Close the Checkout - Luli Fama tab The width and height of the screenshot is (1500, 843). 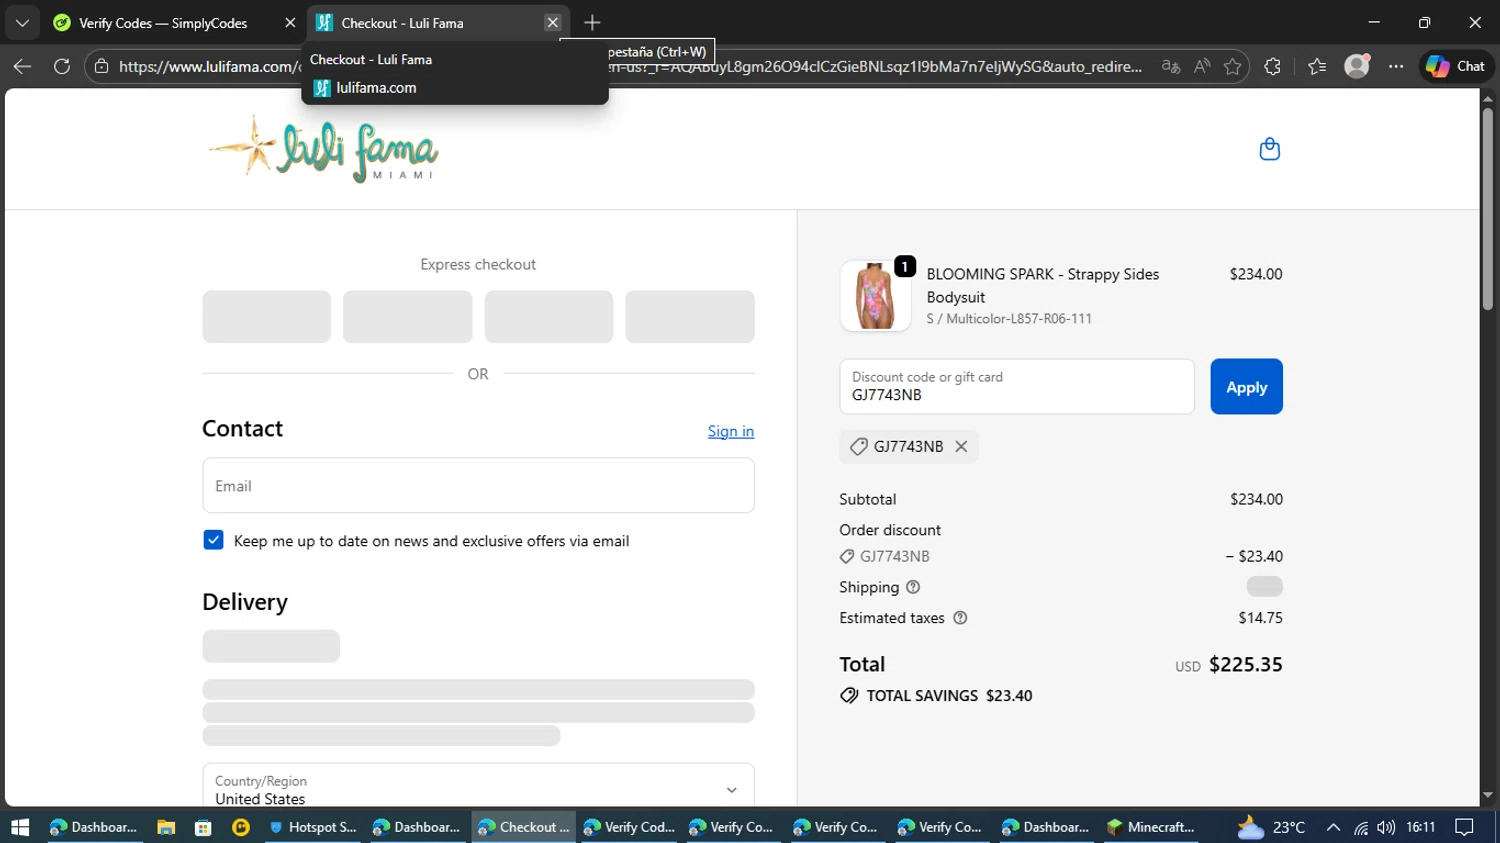coord(552,22)
